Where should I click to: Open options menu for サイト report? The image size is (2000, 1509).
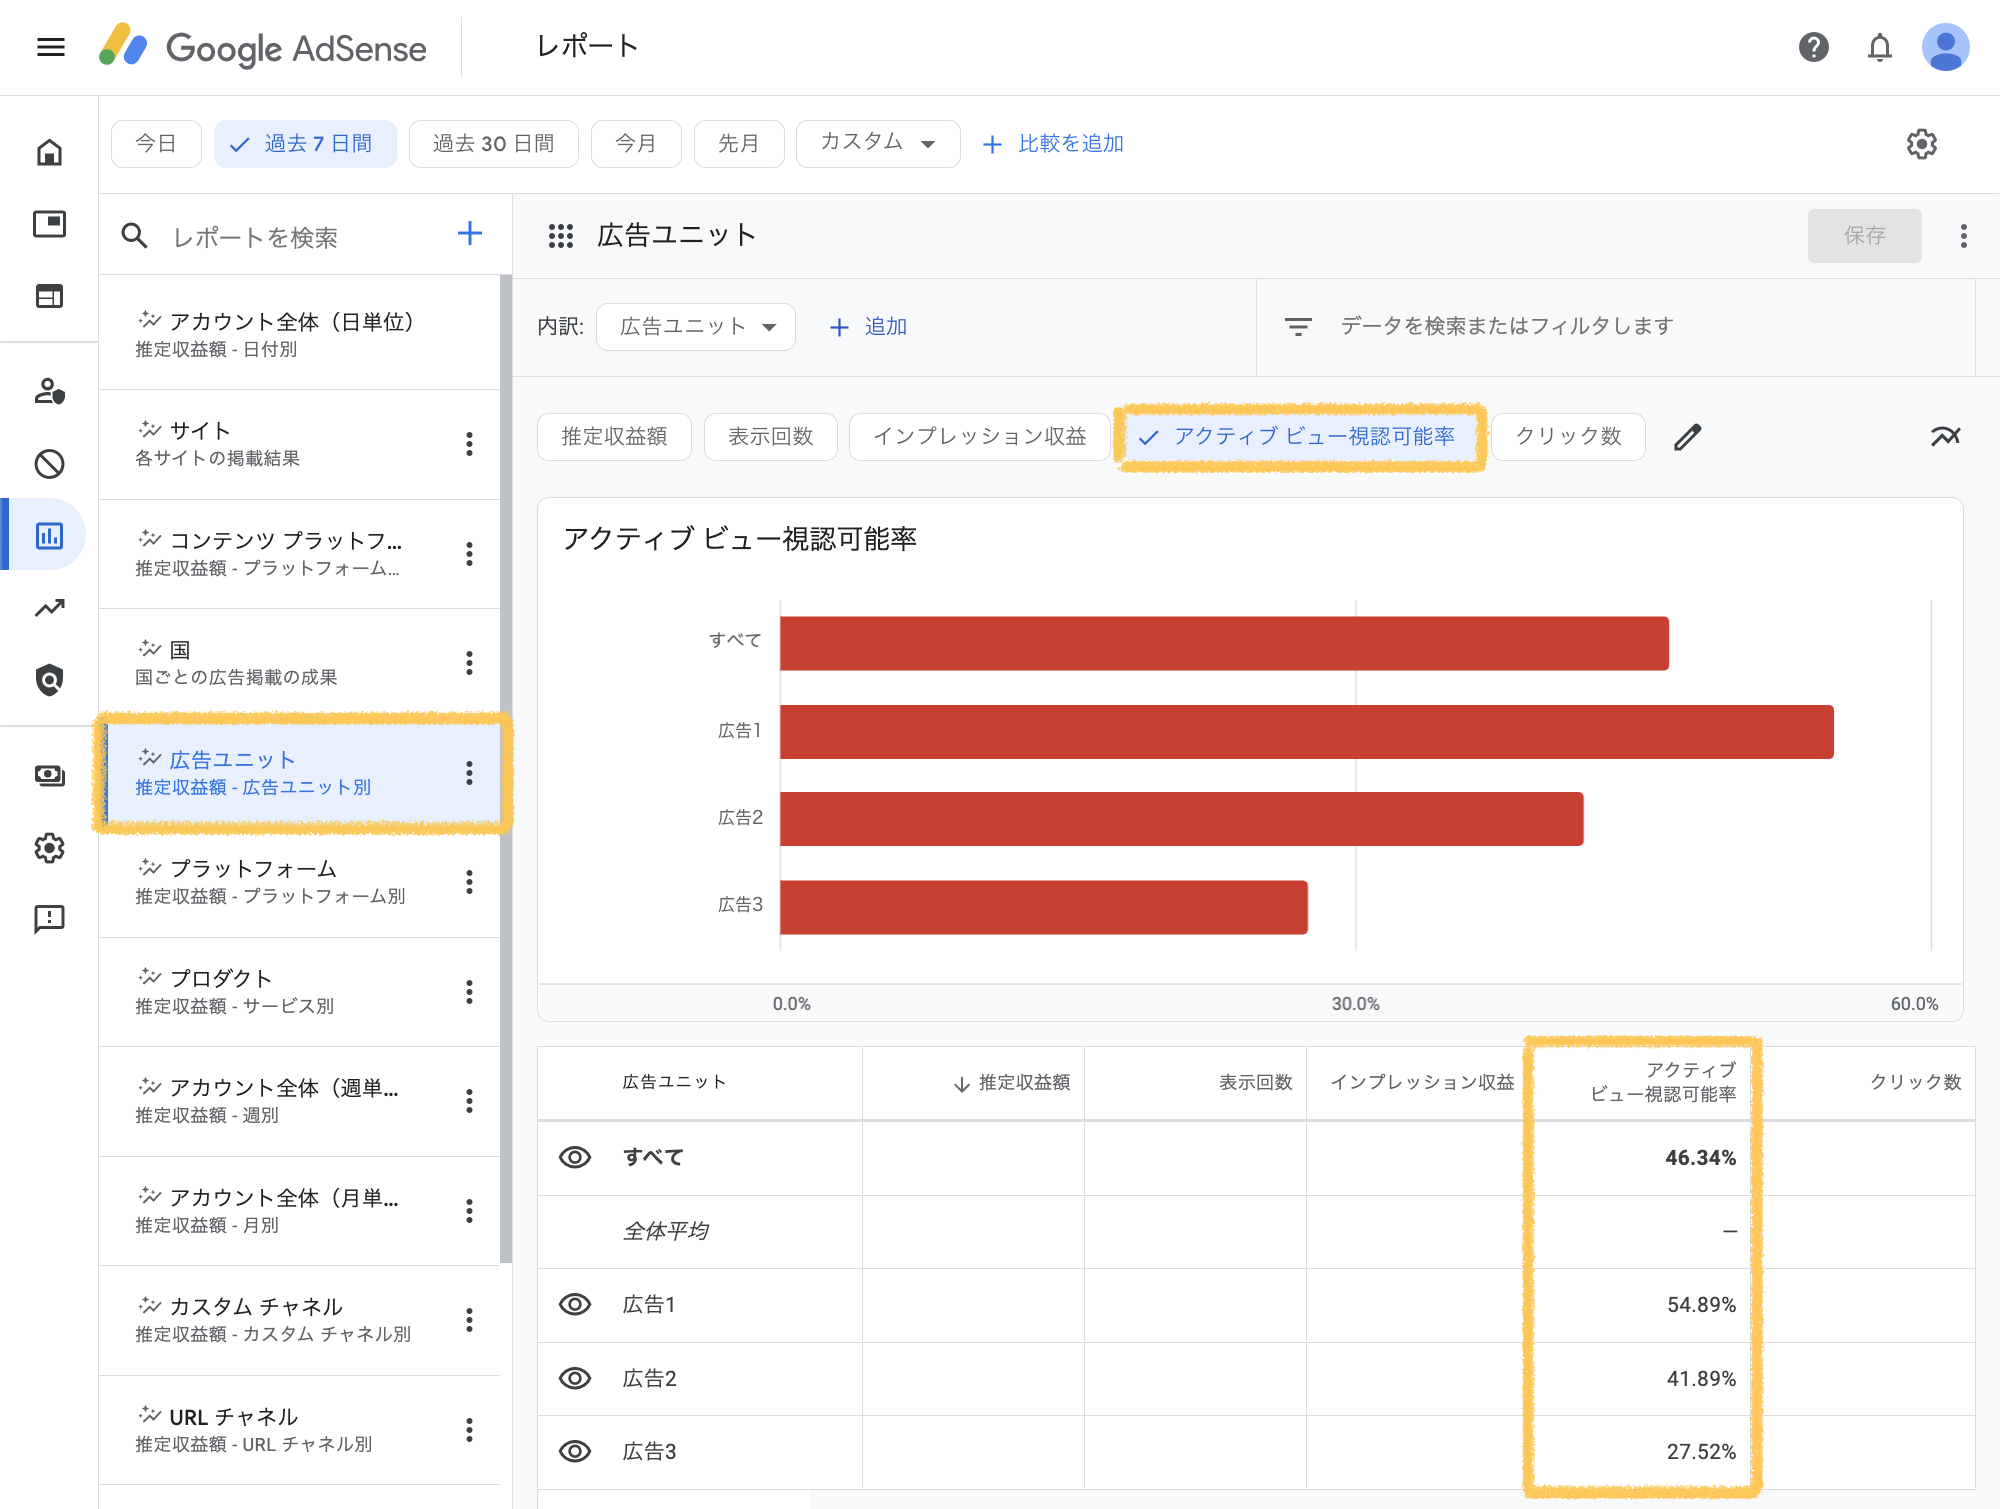(469, 444)
